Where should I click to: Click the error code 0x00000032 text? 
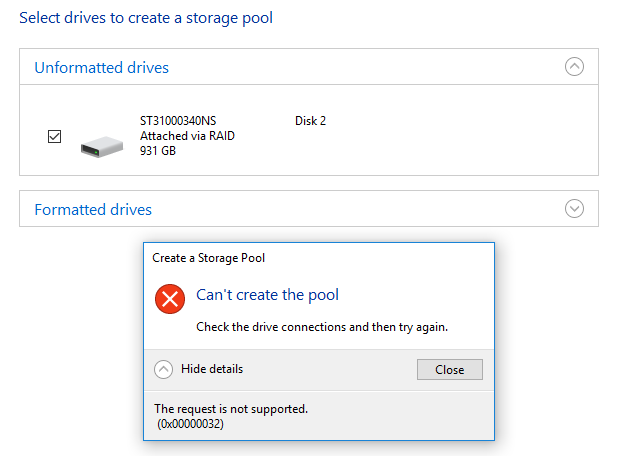pos(190,424)
